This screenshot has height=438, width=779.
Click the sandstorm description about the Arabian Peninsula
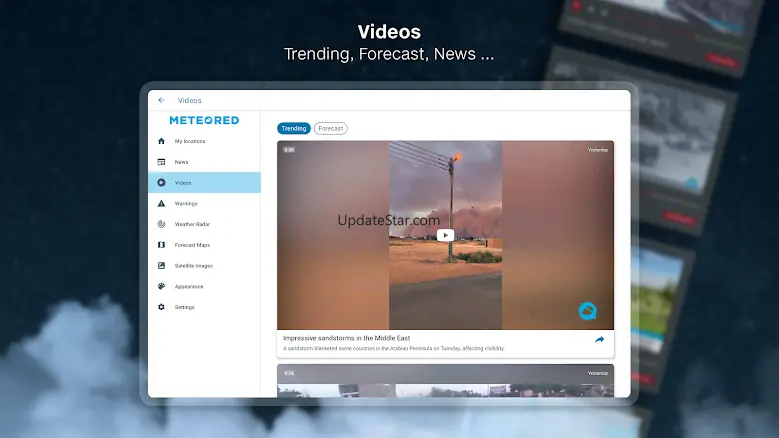coord(393,349)
